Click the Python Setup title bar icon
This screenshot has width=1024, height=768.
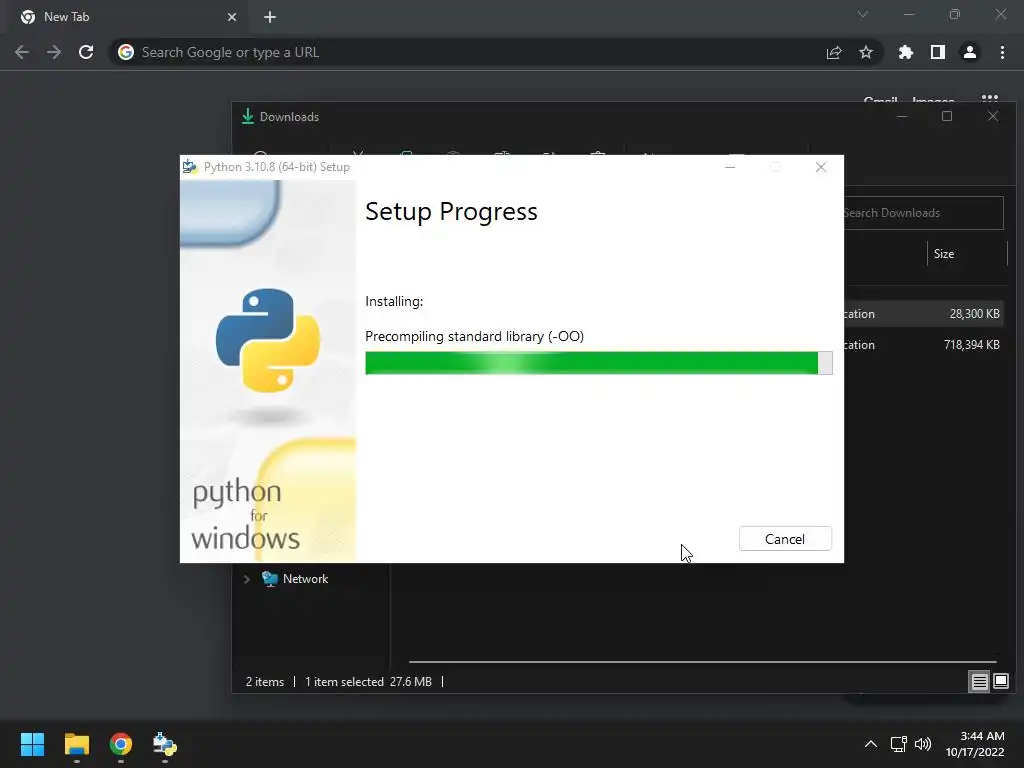[x=189, y=167]
